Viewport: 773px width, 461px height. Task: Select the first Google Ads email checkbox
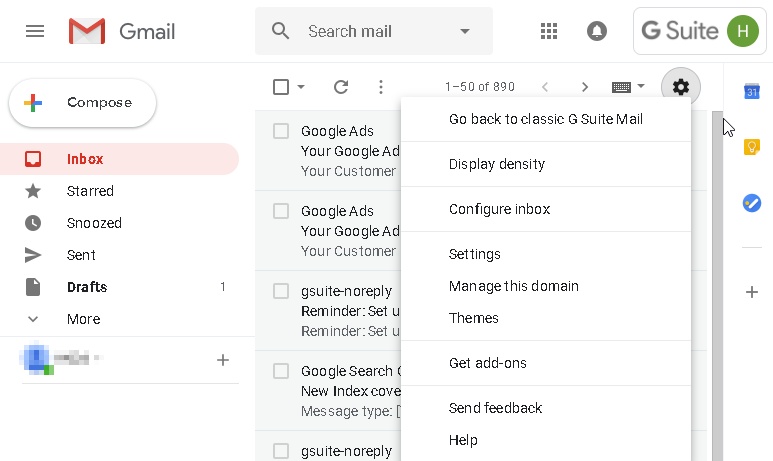[x=281, y=131]
